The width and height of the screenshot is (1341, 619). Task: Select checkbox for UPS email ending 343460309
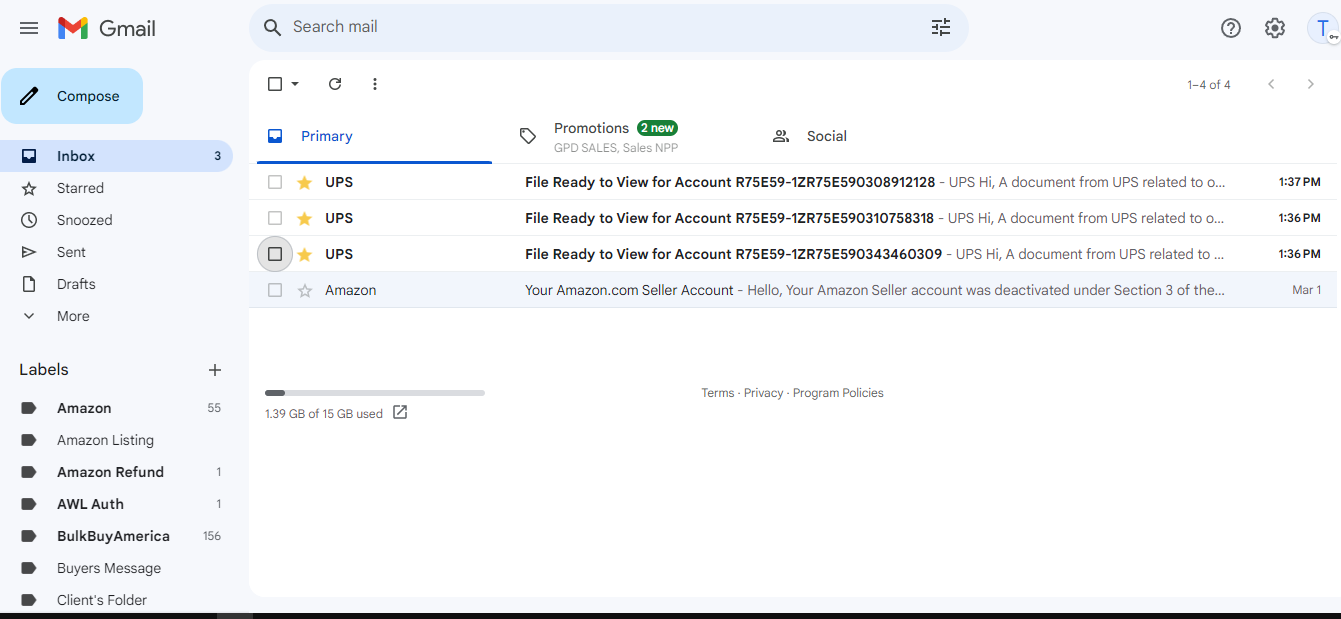coord(275,254)
